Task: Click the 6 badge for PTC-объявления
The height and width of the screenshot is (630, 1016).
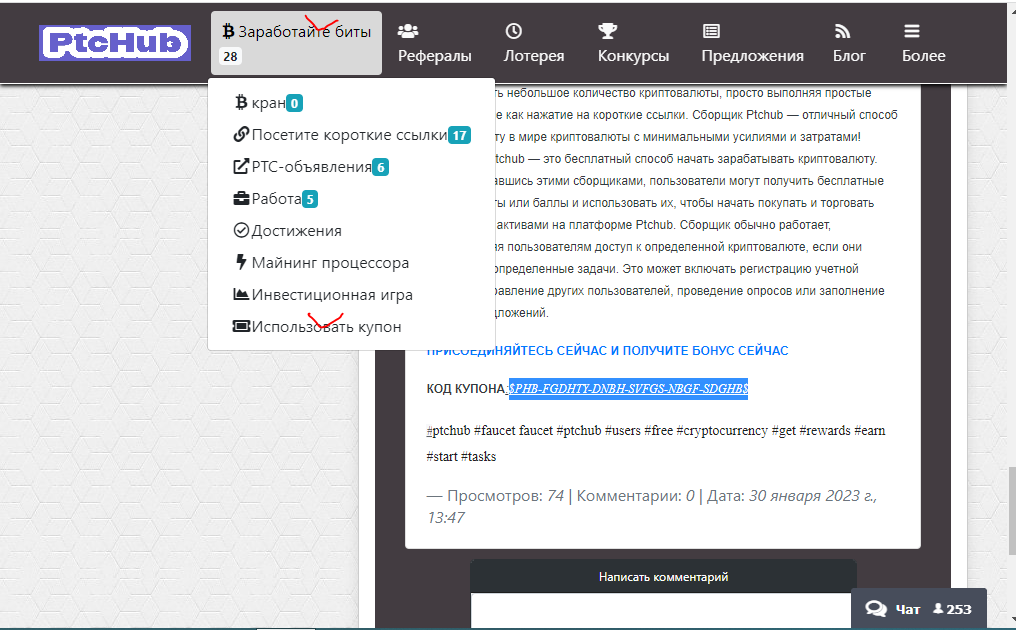Action: point(380,167)
